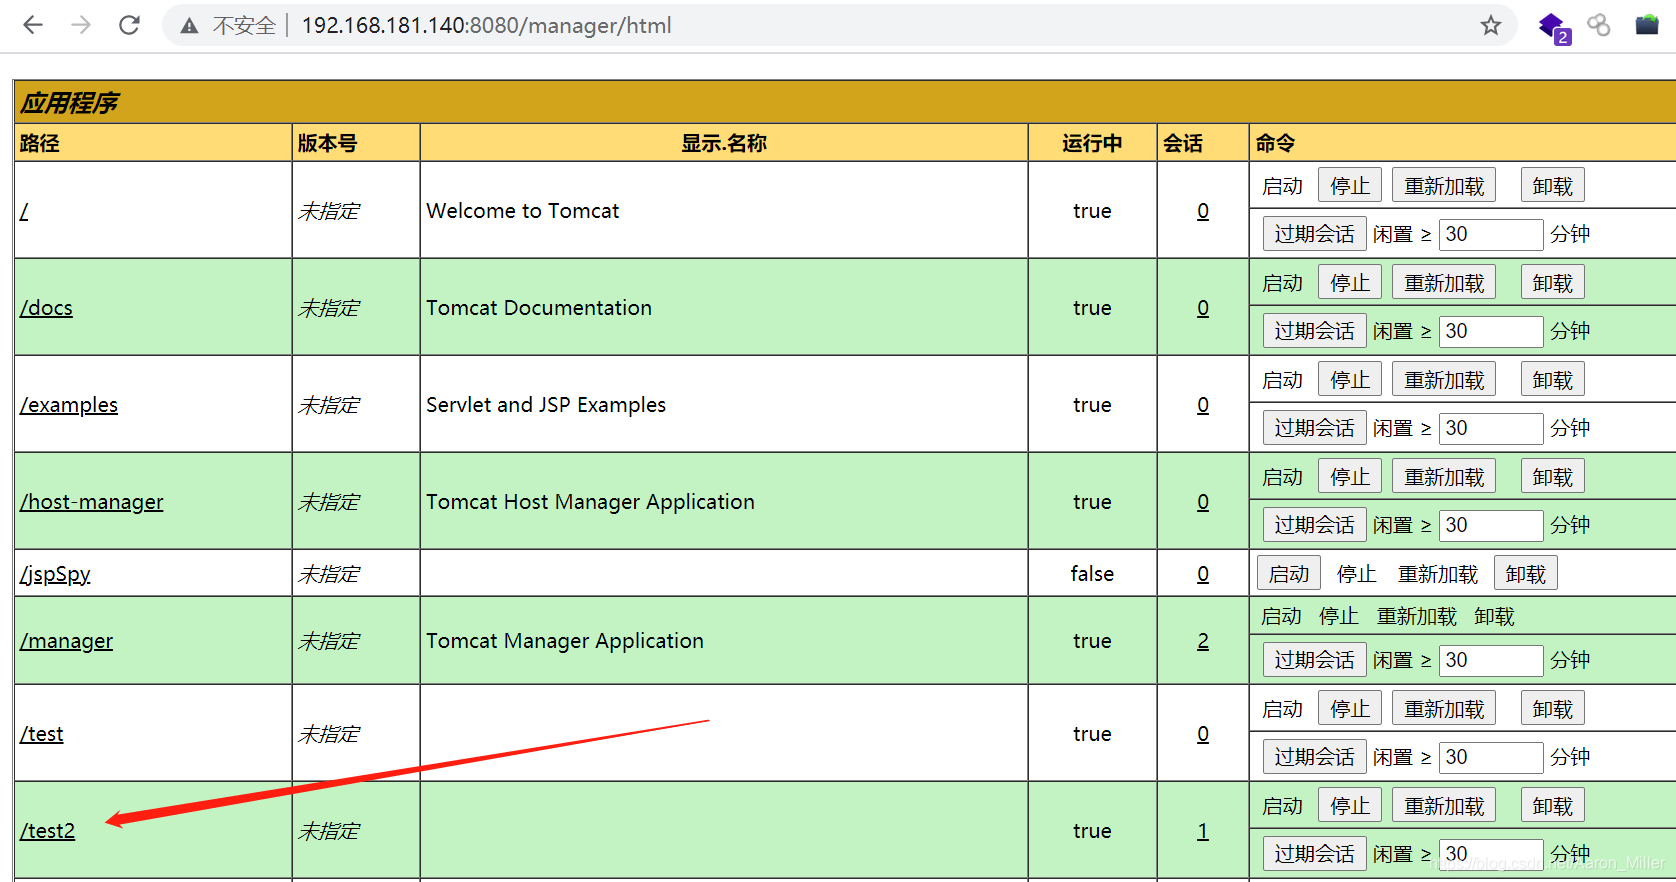
Task: Open the /examples application link
Action: click(69, 405)
